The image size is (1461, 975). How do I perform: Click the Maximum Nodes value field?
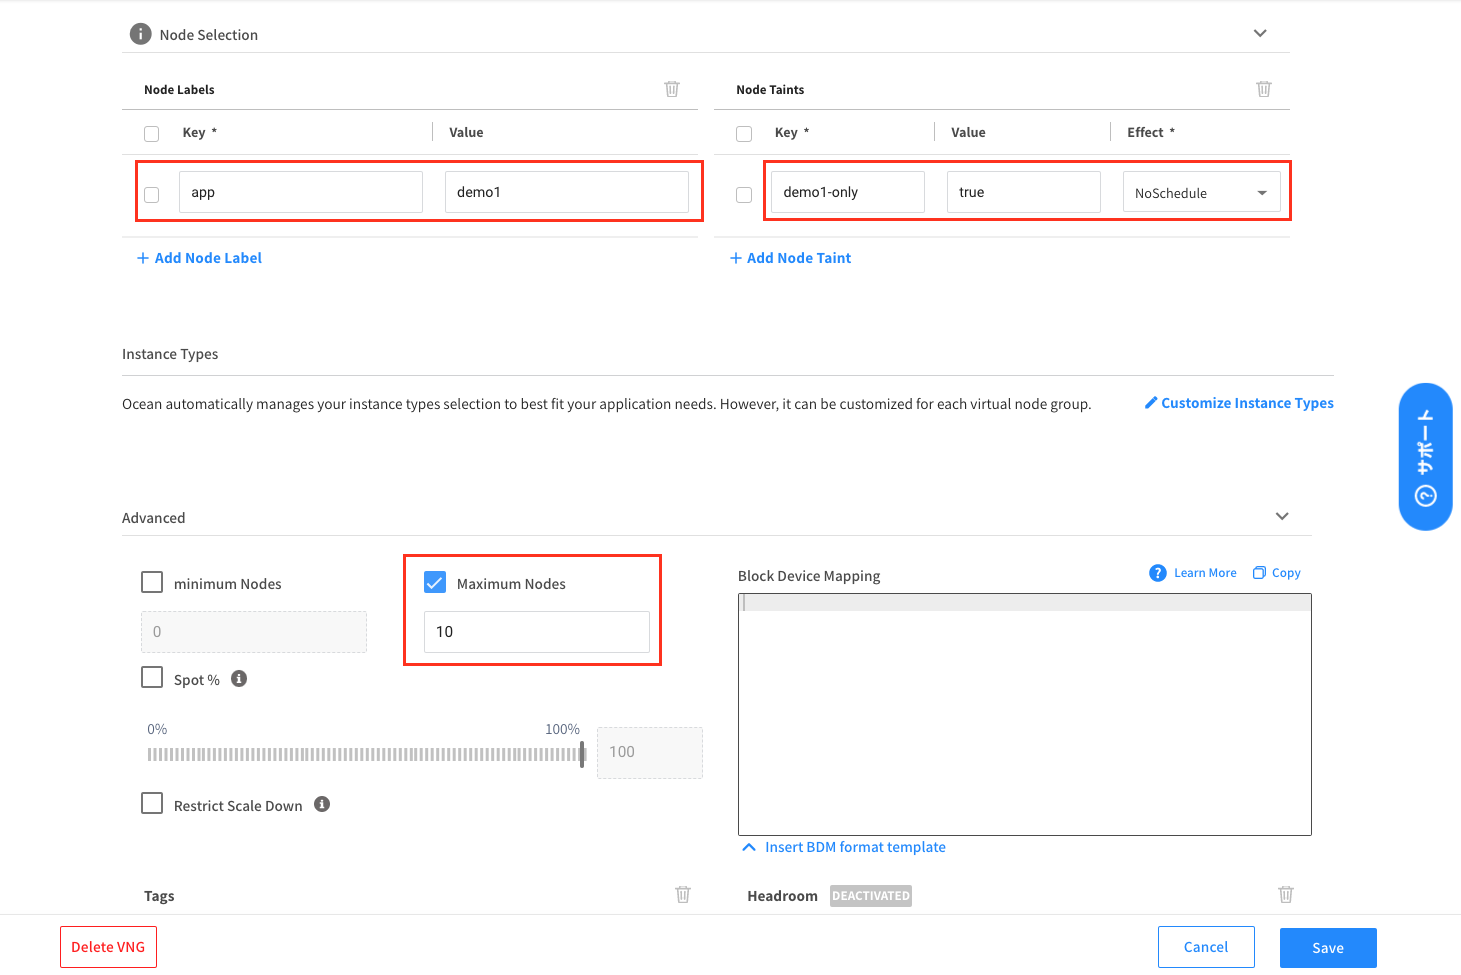click(x=537, y=632)
